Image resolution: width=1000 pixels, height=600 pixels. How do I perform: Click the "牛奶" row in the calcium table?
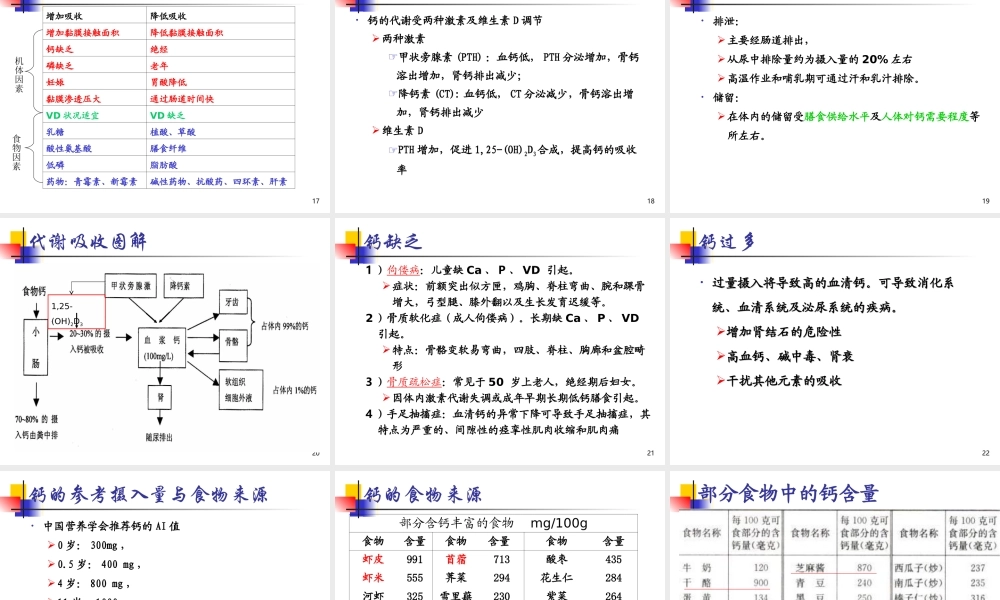pos(697,565)
